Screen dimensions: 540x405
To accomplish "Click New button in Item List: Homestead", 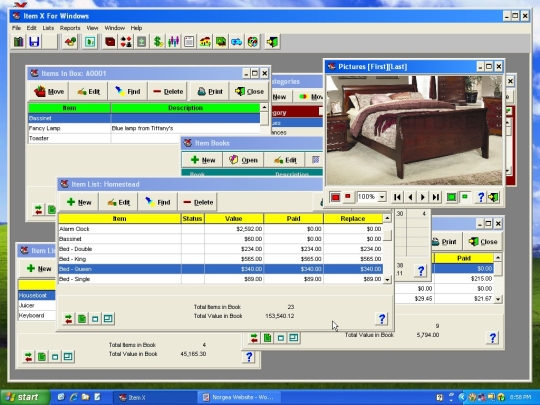I will [79, 202].
